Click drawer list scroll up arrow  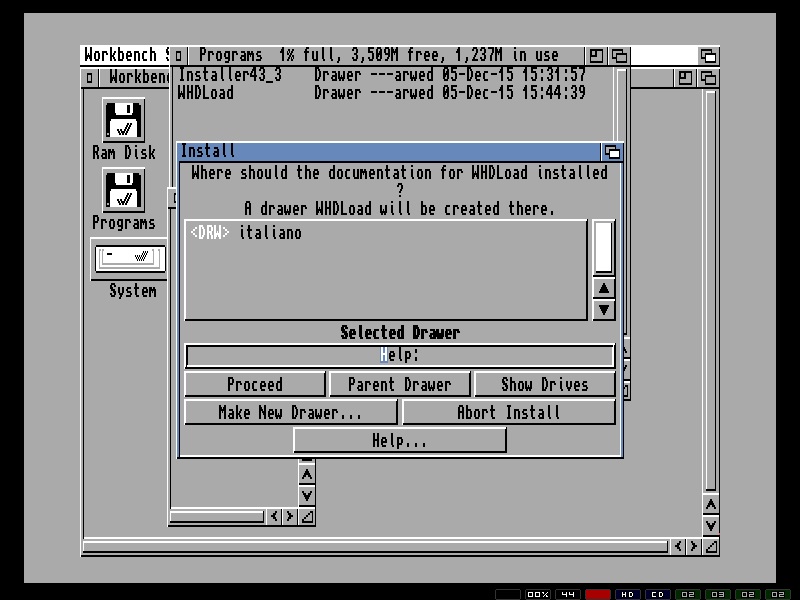604,288
